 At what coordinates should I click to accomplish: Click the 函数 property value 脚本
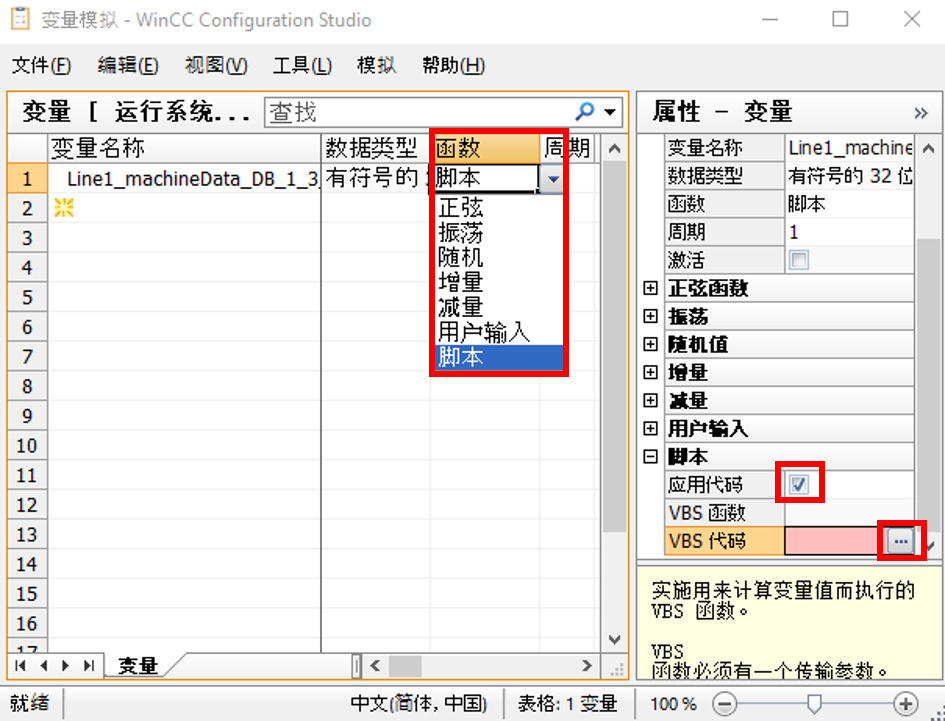click(x=849, y=204)
